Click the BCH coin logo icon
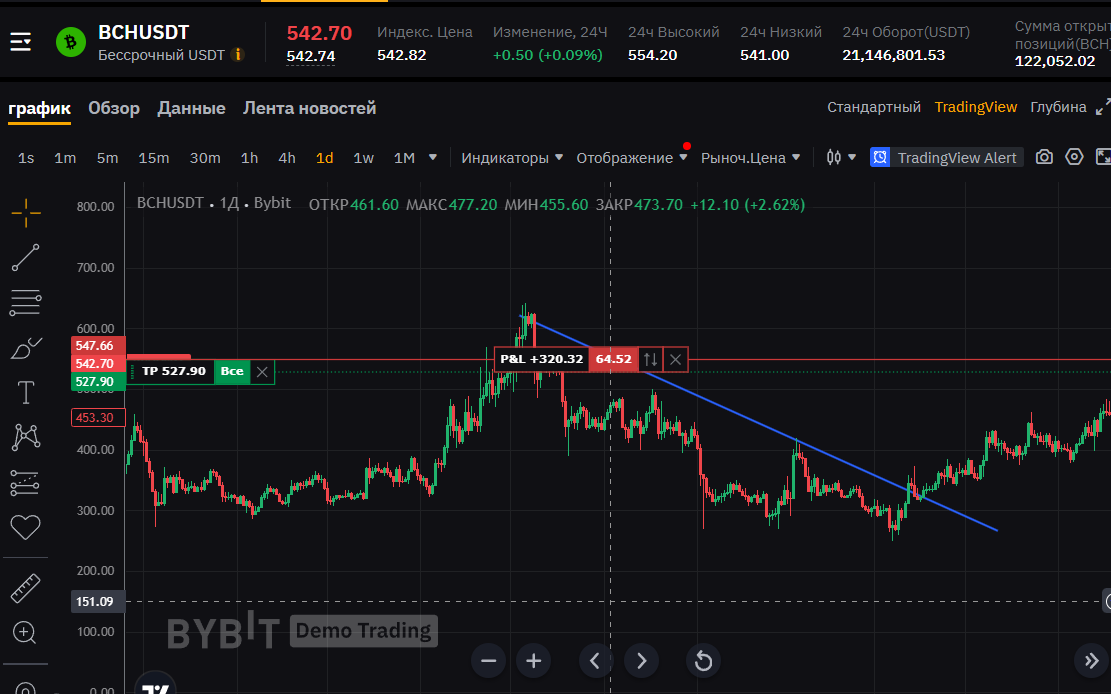The image size is (1111, 694). pyautogui.click(x=71, y=43)
